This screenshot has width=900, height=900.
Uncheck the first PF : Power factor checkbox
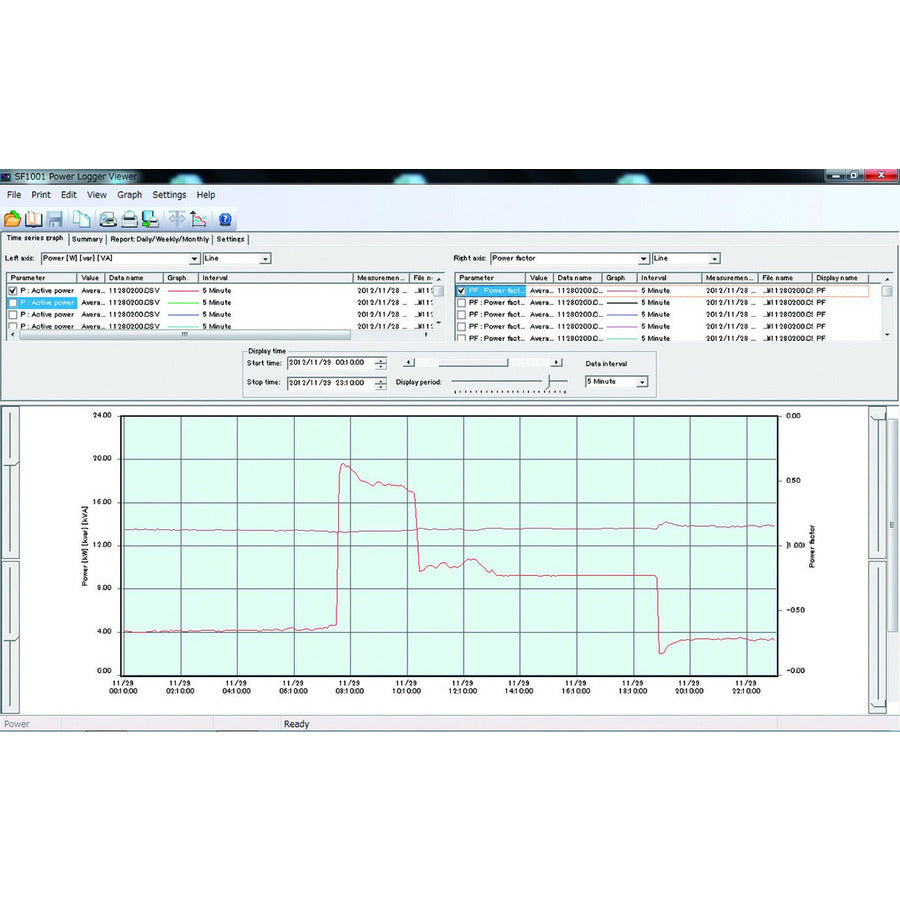click(461, 291)
